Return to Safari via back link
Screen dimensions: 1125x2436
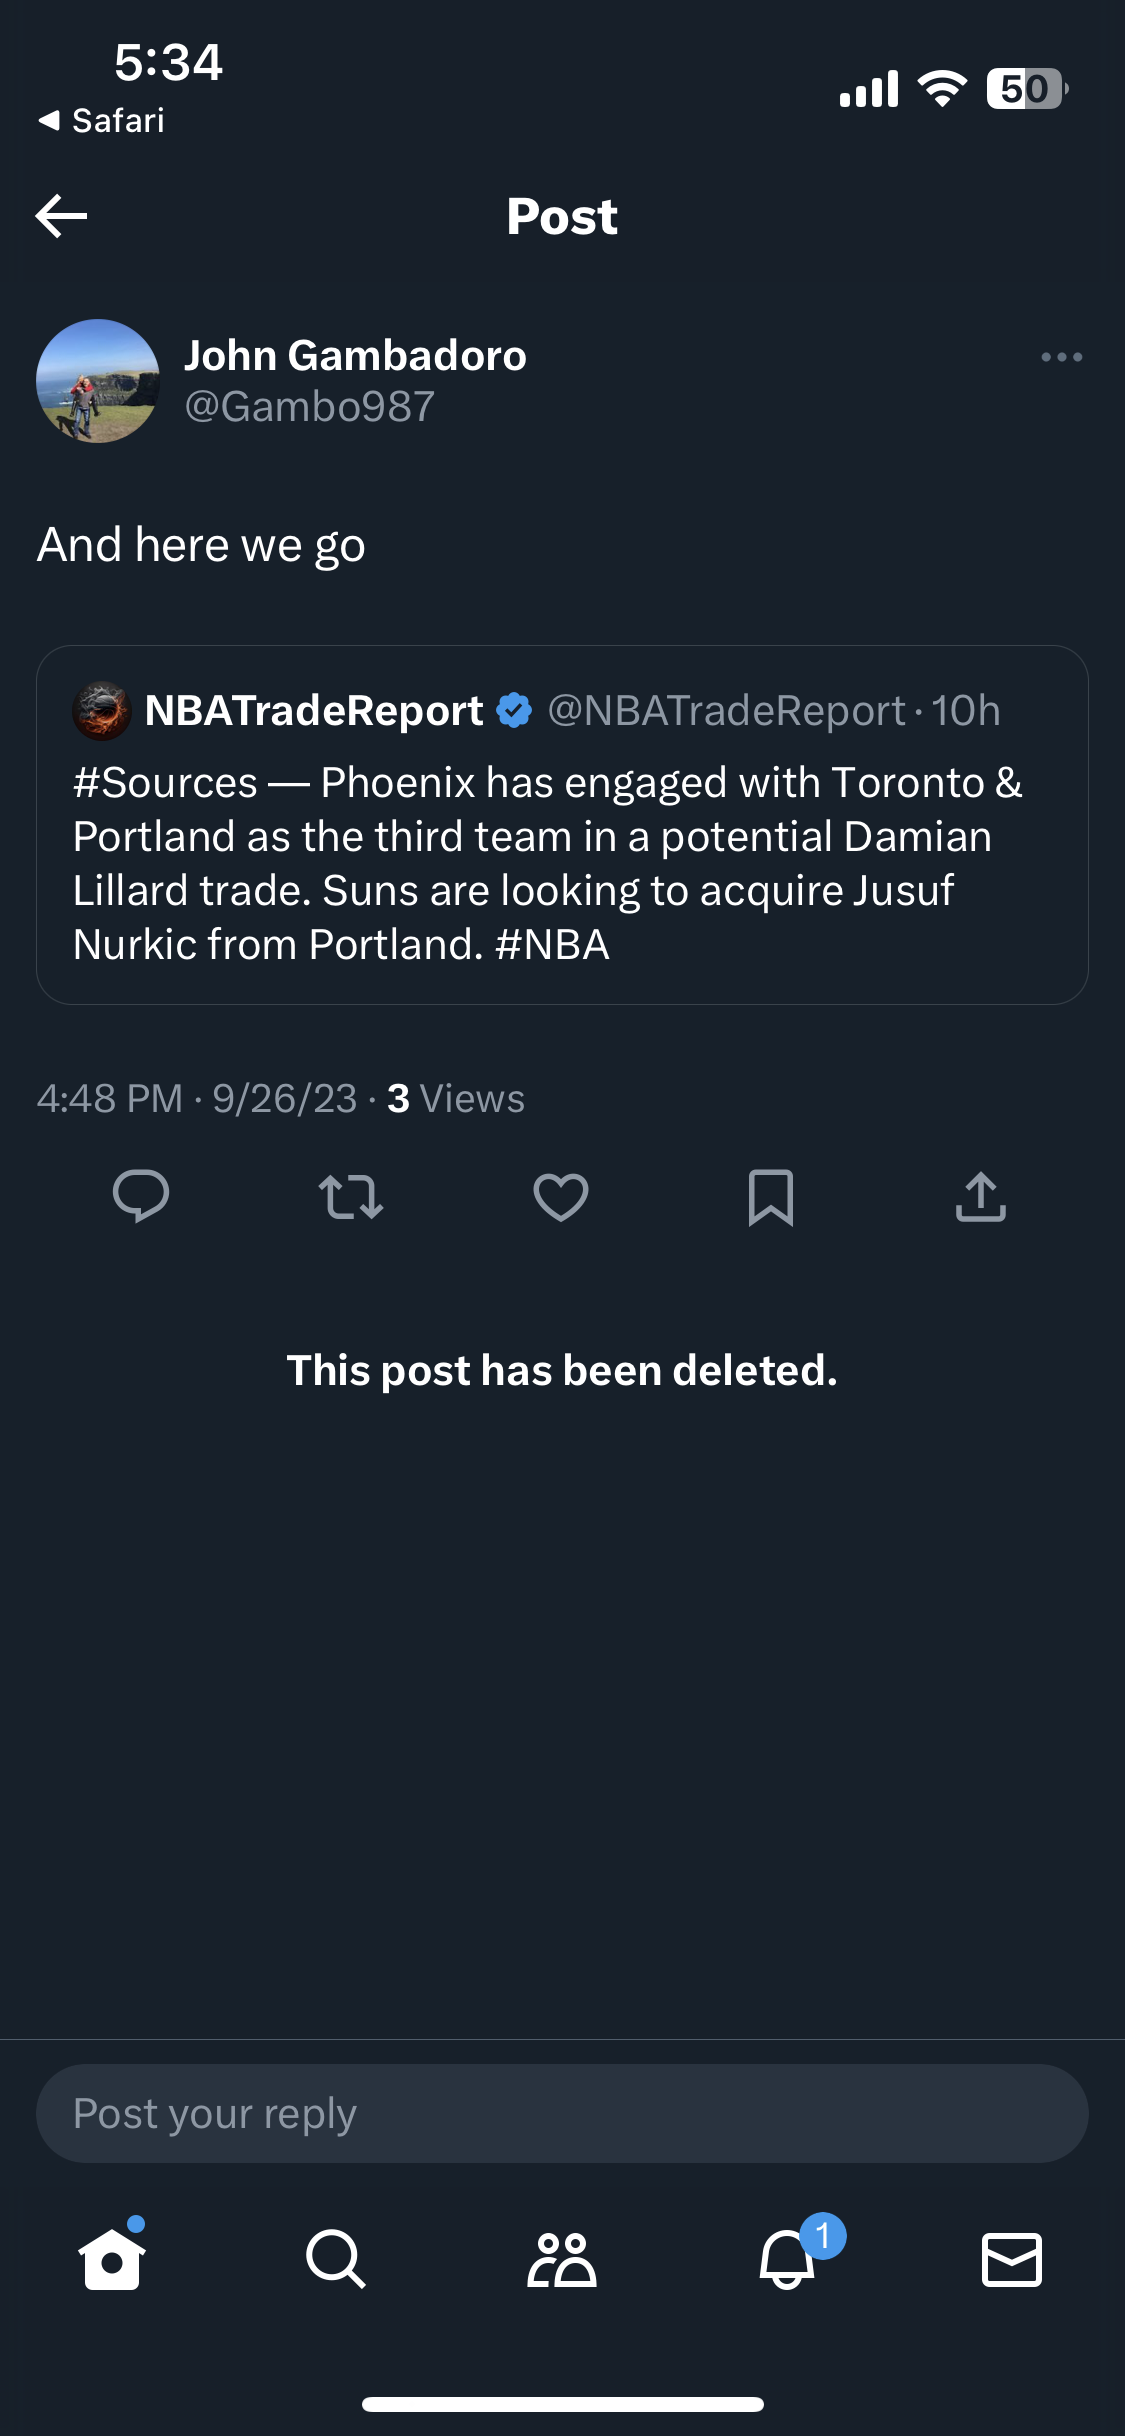click(x=102, y=121)
